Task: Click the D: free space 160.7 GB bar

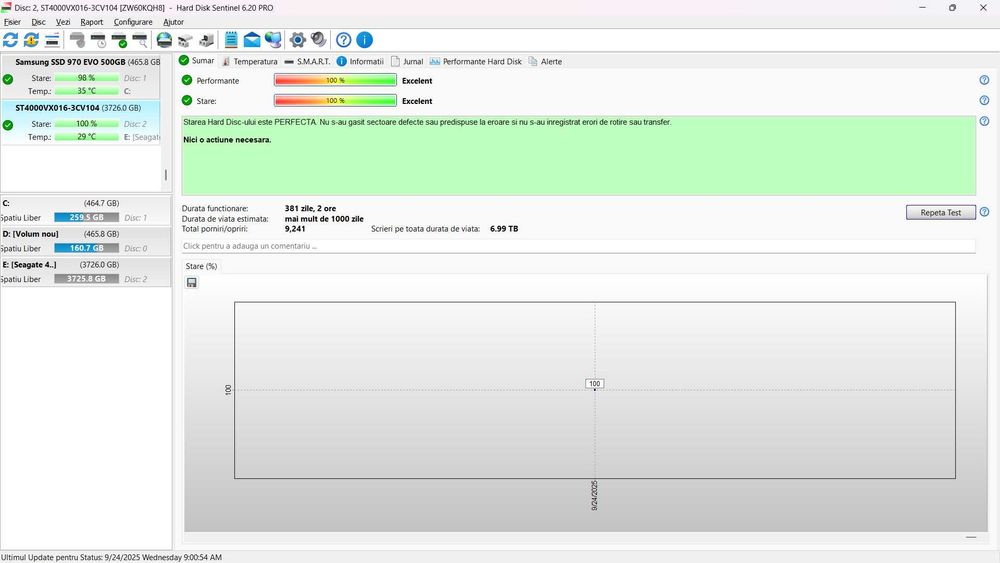Action: (87, 248)
